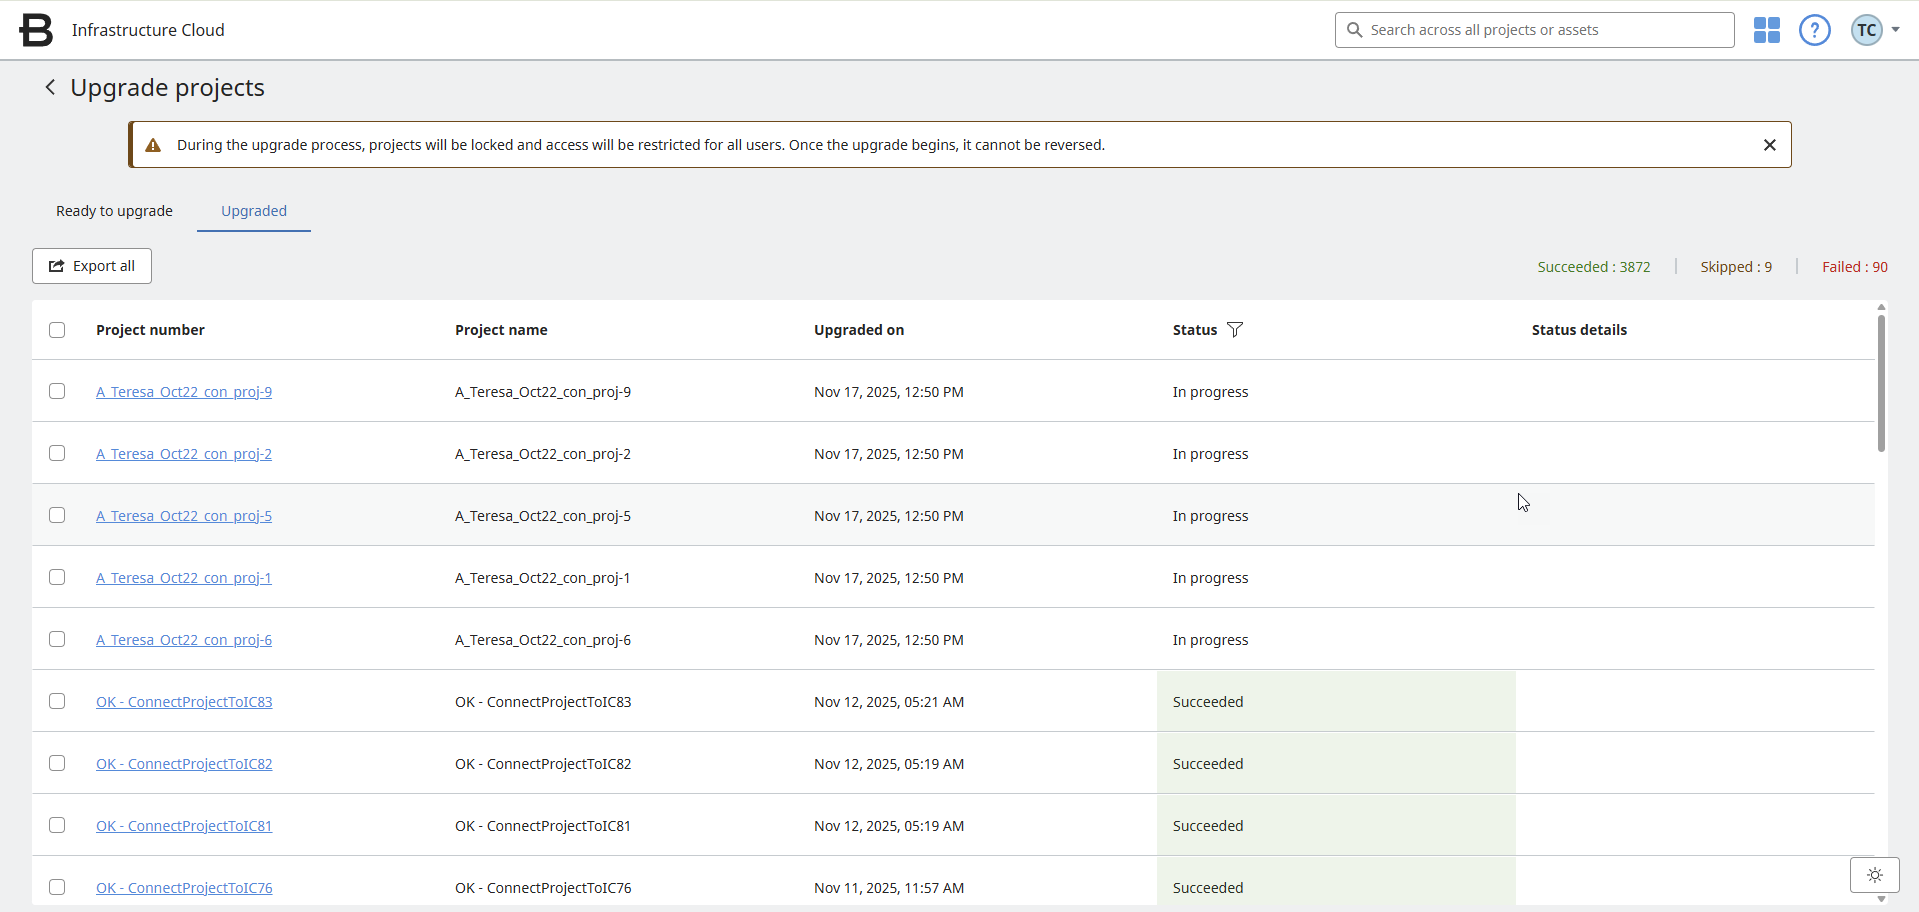This screenshot has height=912, width=1919.
Task: Dismiss the upgrade warning banner
Action: [1769, 145]
